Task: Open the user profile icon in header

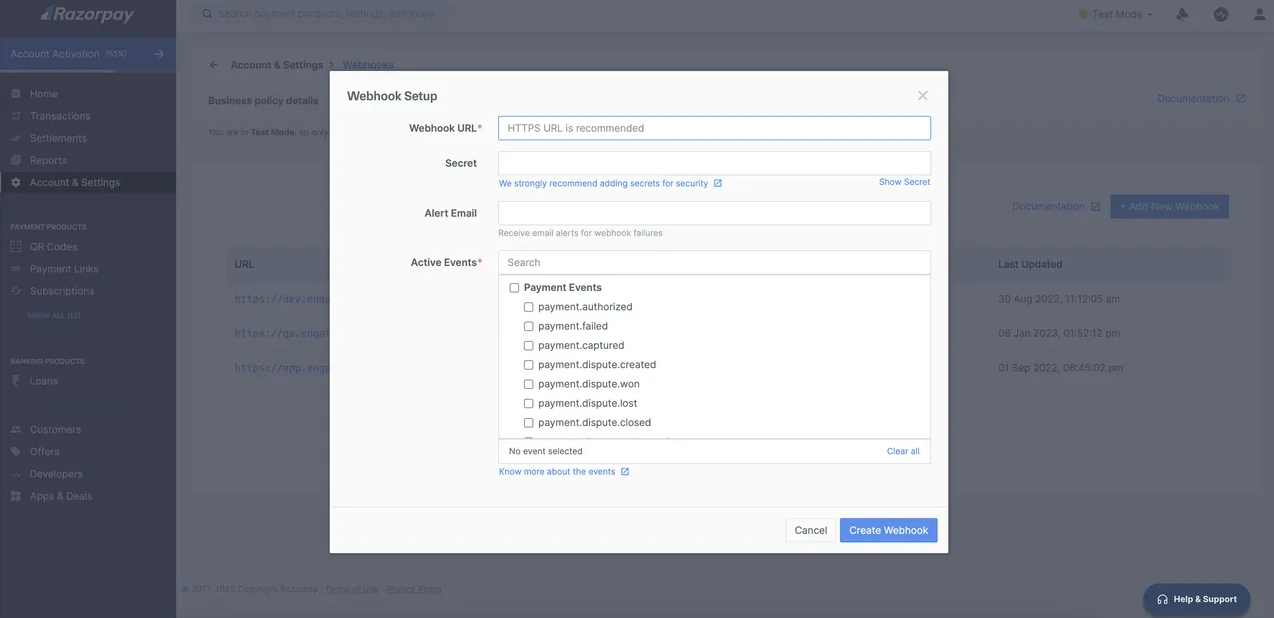Action: pos(1259,14)
